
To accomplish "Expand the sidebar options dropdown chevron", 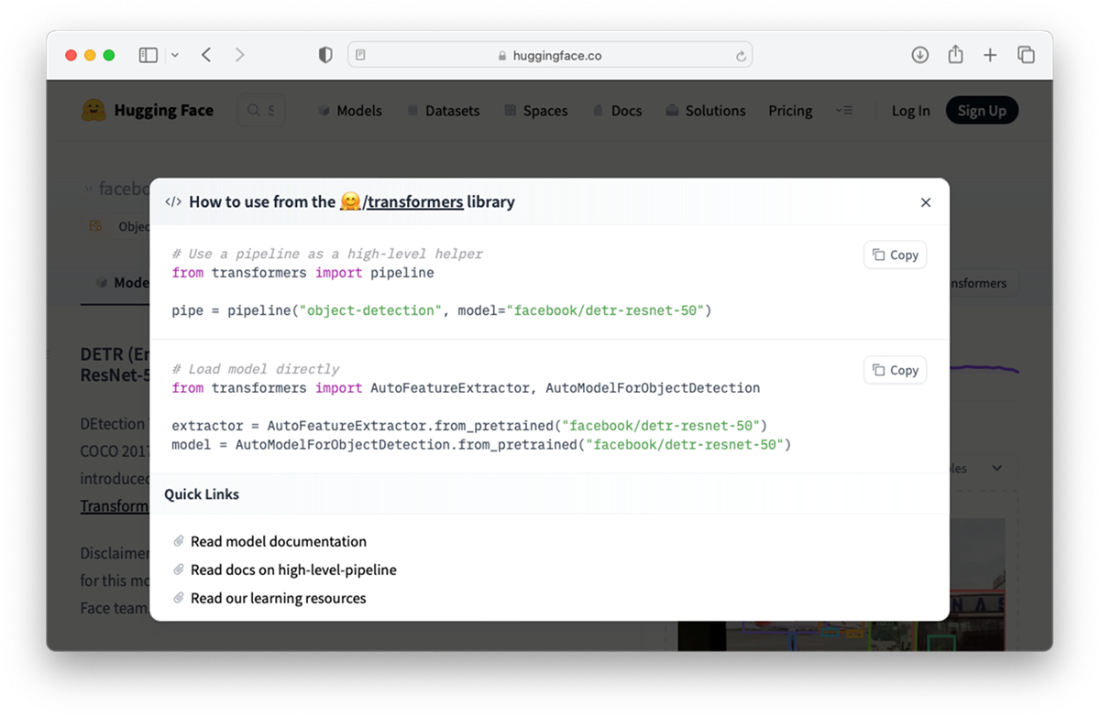I will click(174, 56).
